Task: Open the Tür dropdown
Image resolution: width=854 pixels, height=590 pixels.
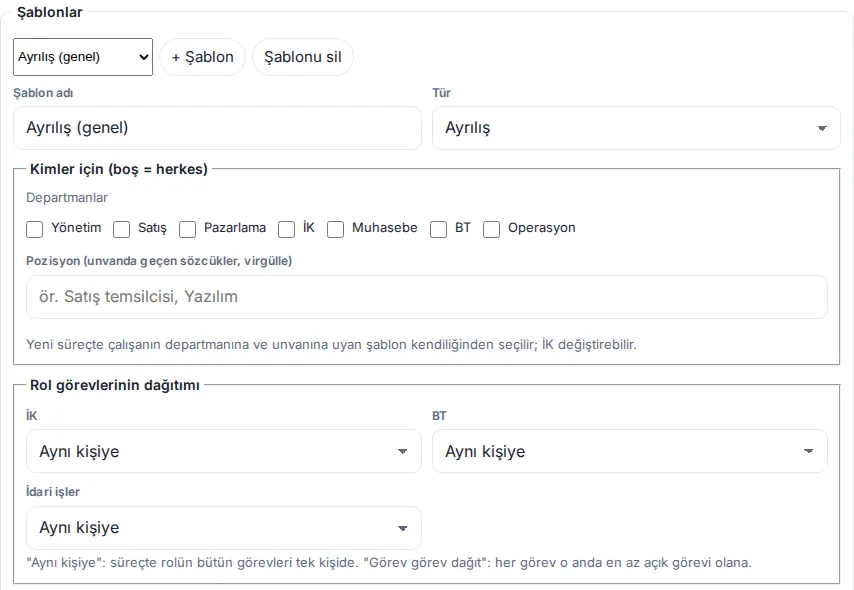Action: [636, 128]
